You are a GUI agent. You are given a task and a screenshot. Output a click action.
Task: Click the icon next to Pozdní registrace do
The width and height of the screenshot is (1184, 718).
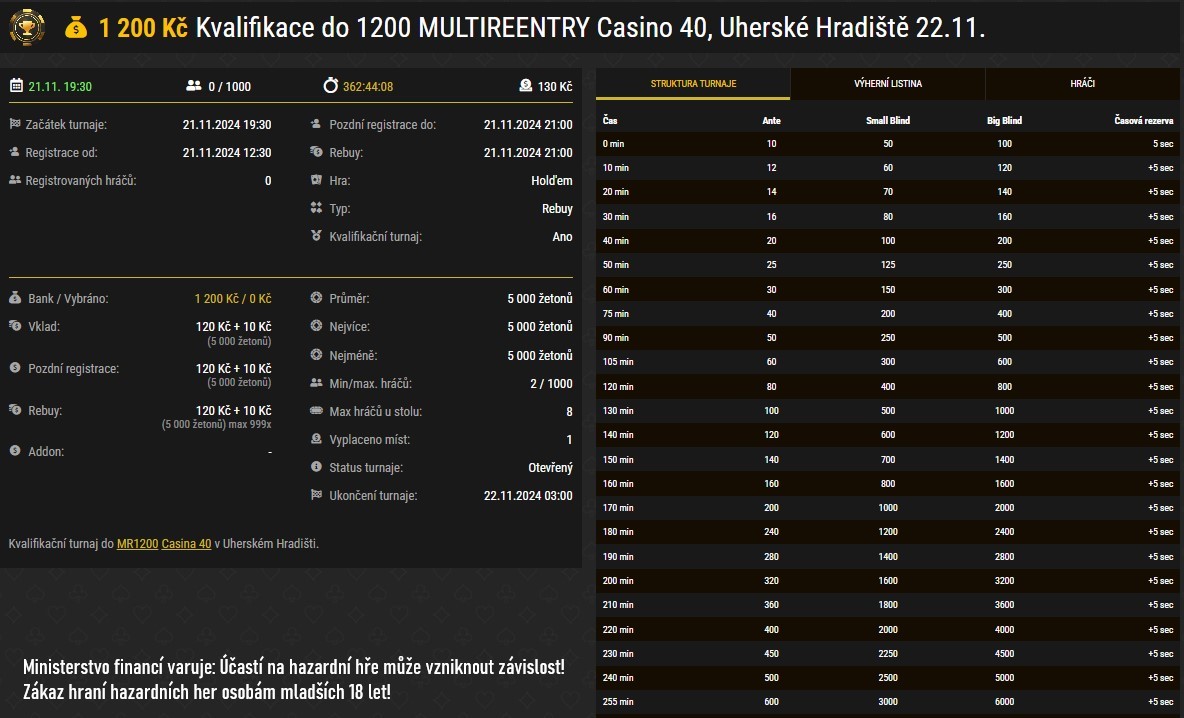(316, 124)
